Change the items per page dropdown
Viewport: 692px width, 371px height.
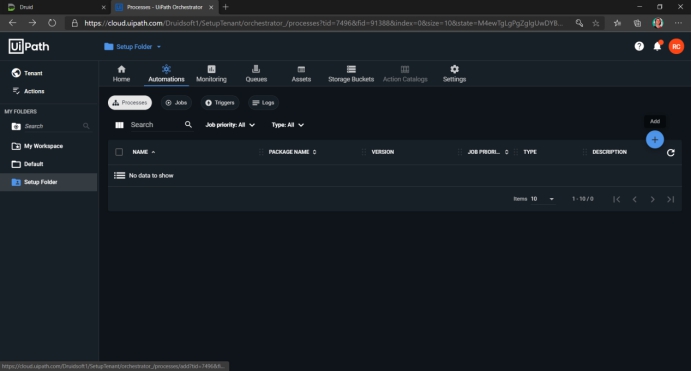click(542, 199)
